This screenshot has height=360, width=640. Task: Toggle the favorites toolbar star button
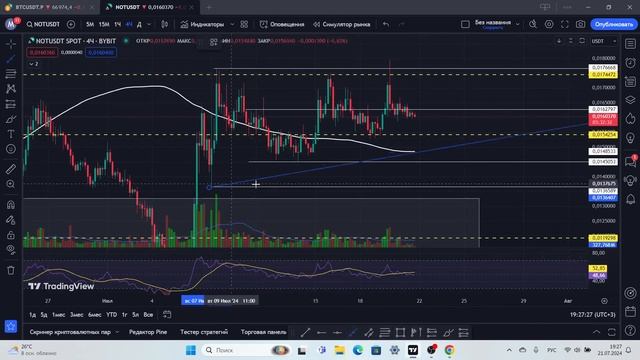pos(11,326)
